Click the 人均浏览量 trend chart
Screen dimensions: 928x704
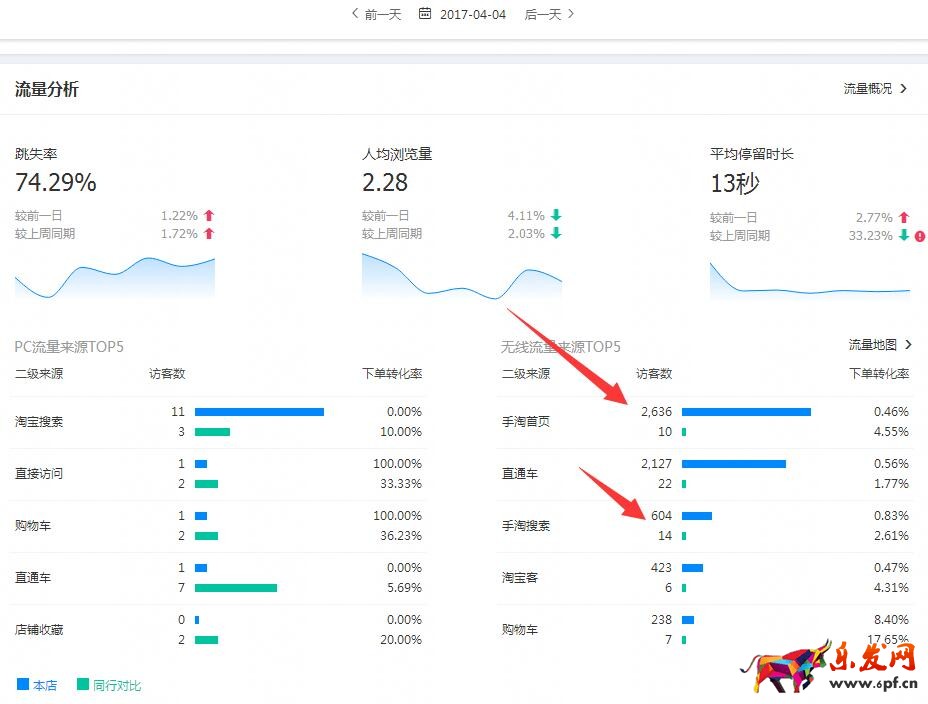click(x=461, y=277)
